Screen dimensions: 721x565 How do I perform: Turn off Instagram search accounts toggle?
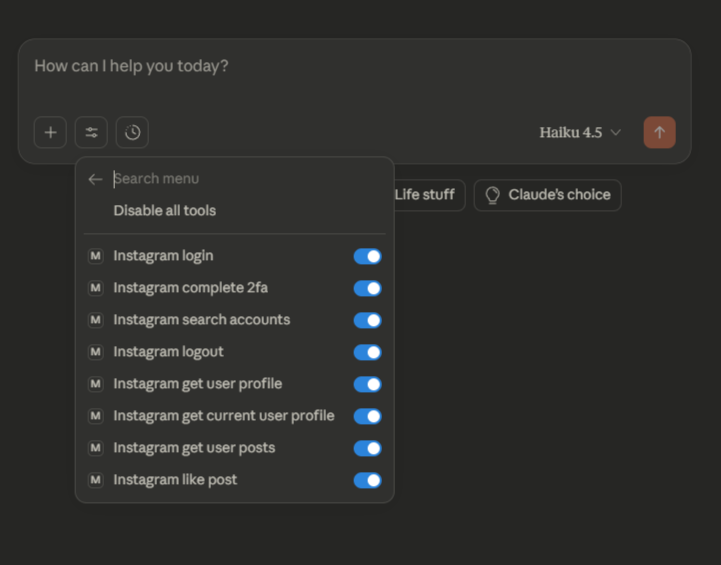tap(367, 320)
